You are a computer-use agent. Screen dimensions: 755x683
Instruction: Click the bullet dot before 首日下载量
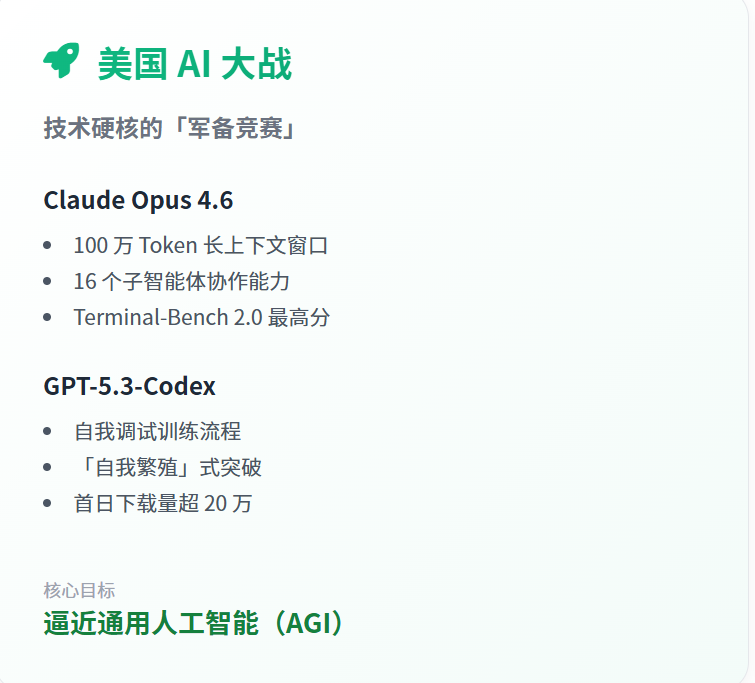[47, 504]
